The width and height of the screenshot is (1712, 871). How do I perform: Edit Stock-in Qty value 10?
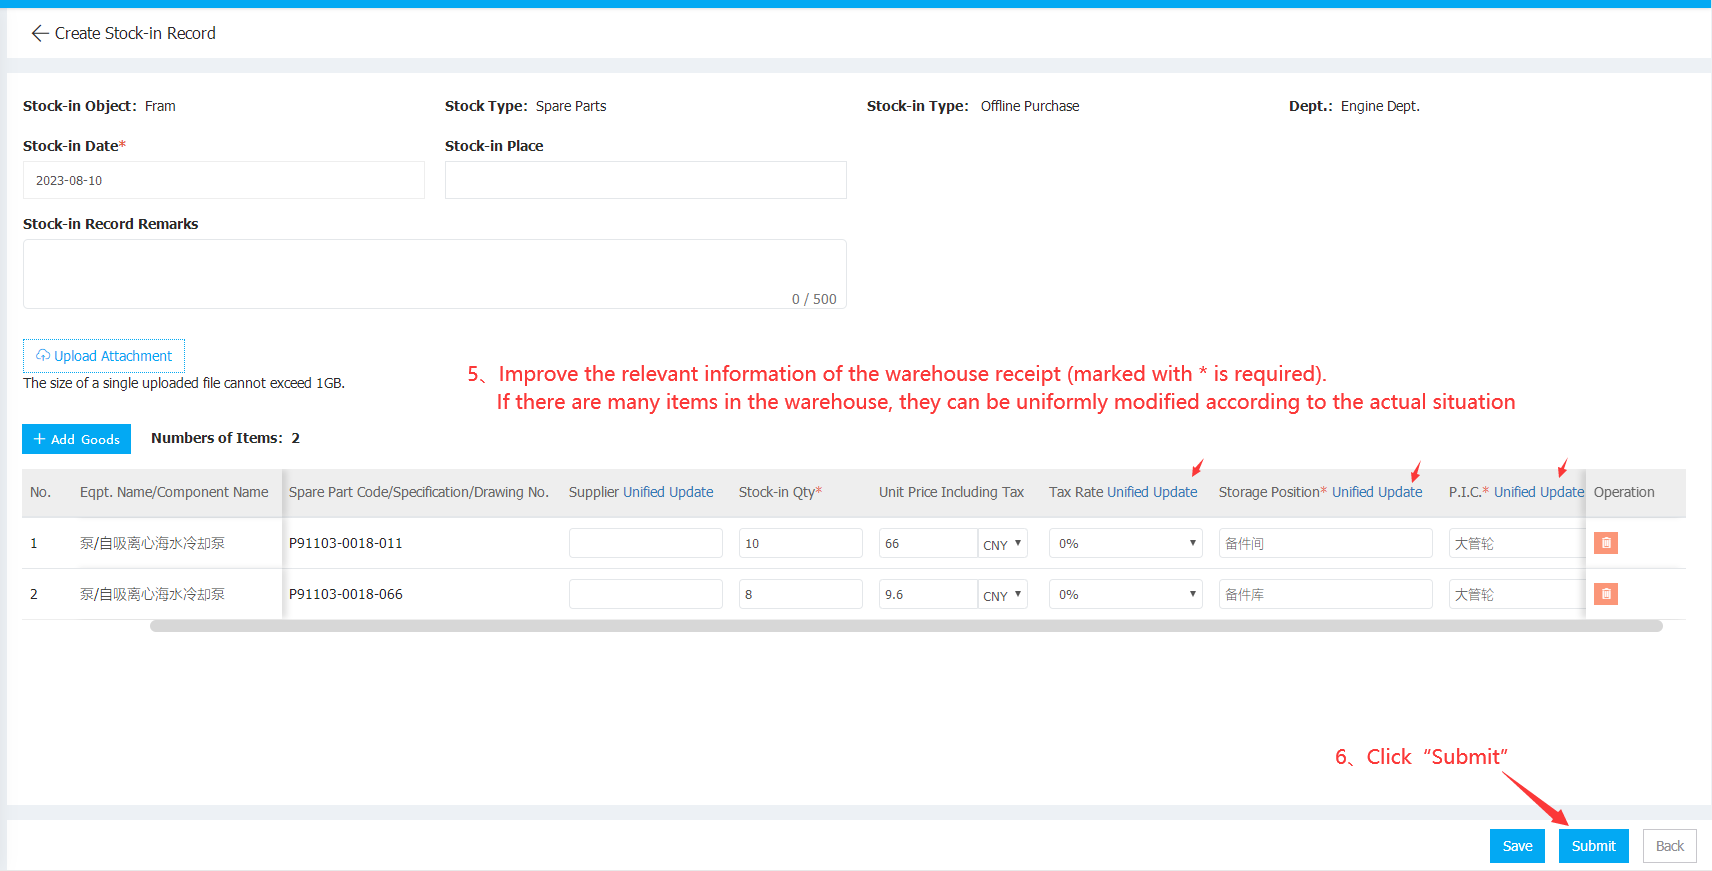pyautogui.click(x=801, y=543)
